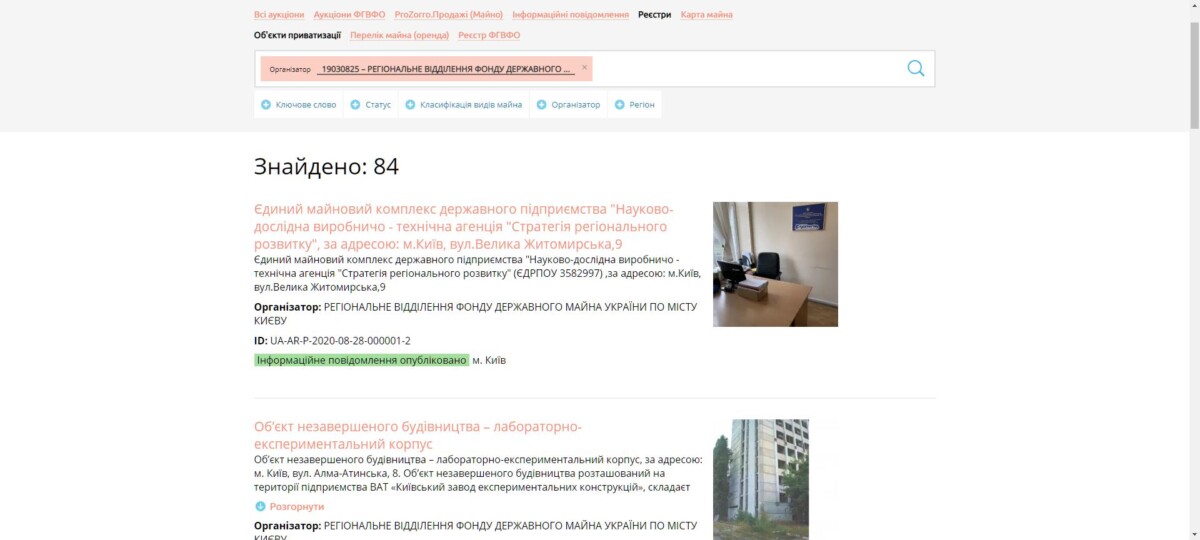Select Реєстр ФГВФО subtab
Screen dimensions: 1200x540
tap(489, 35)
